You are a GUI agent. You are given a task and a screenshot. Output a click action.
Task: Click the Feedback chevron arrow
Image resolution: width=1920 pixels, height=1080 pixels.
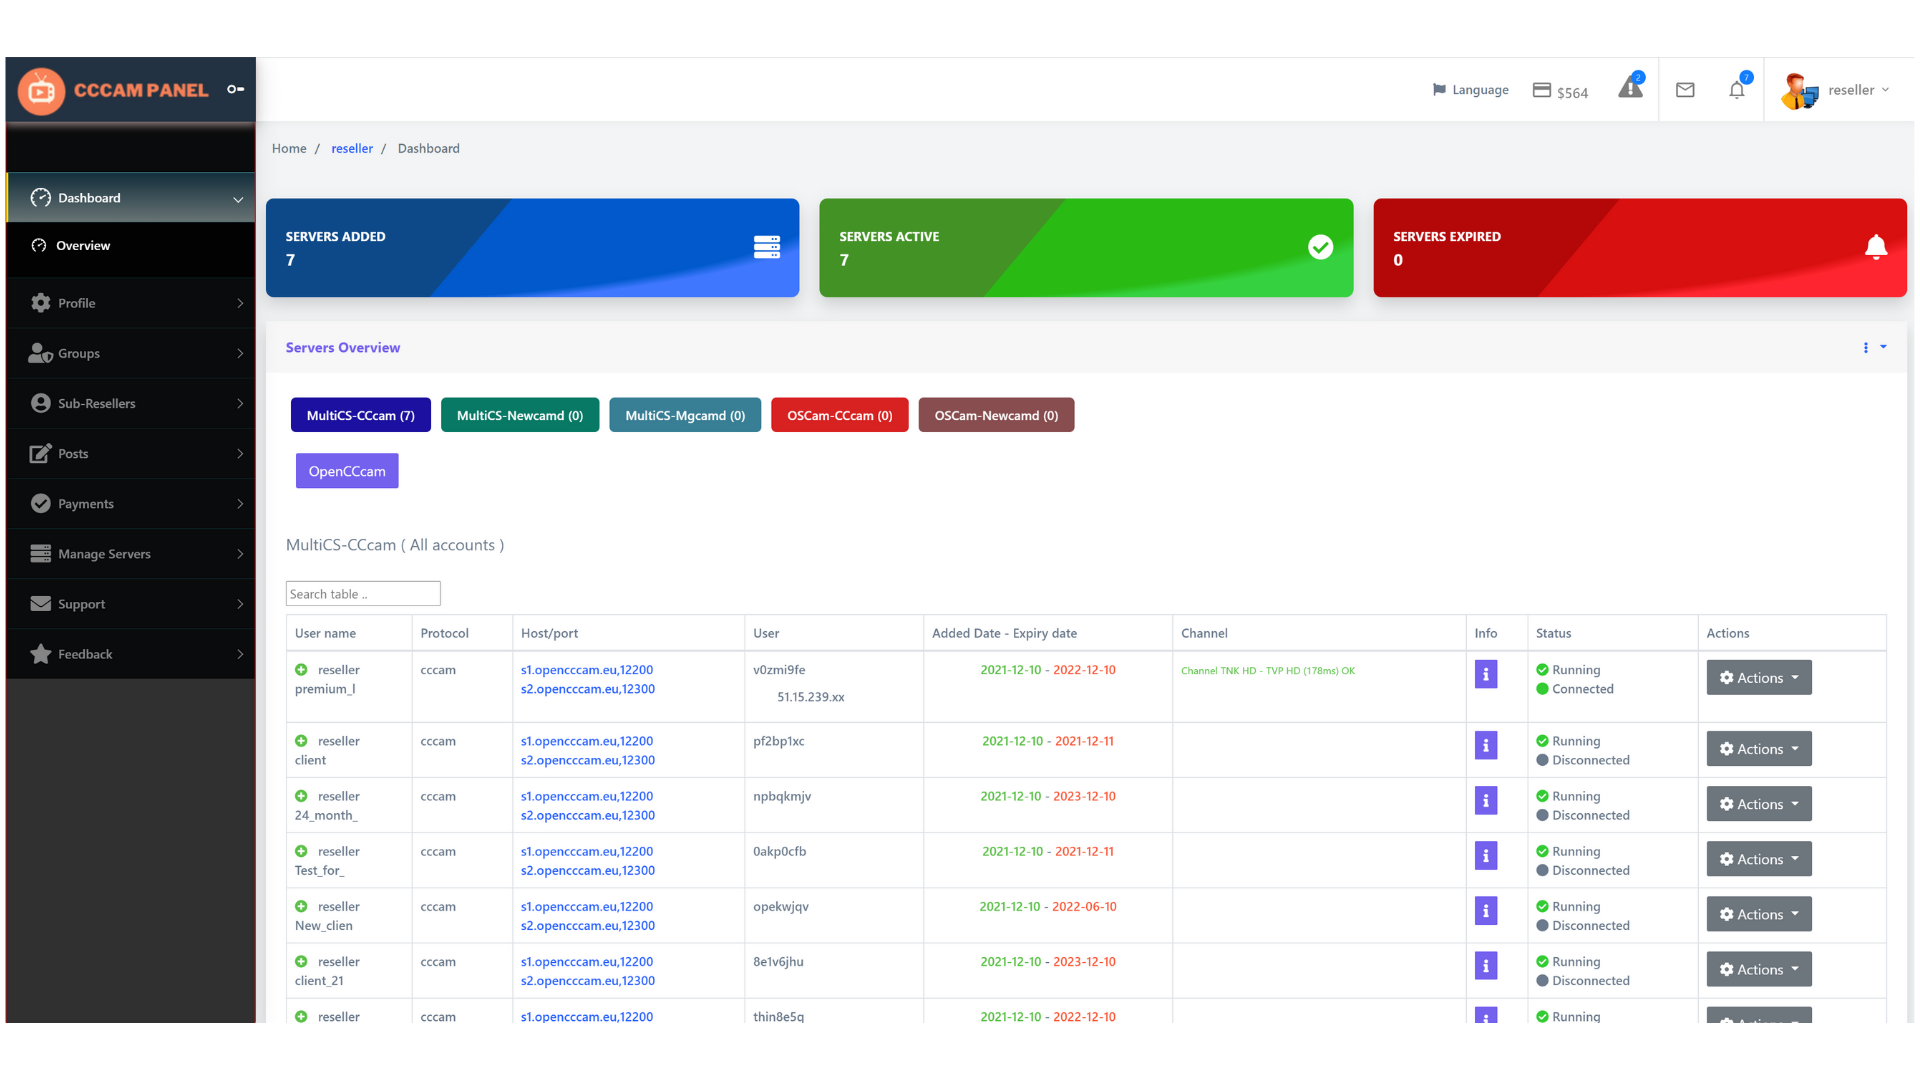click(240, 654)
